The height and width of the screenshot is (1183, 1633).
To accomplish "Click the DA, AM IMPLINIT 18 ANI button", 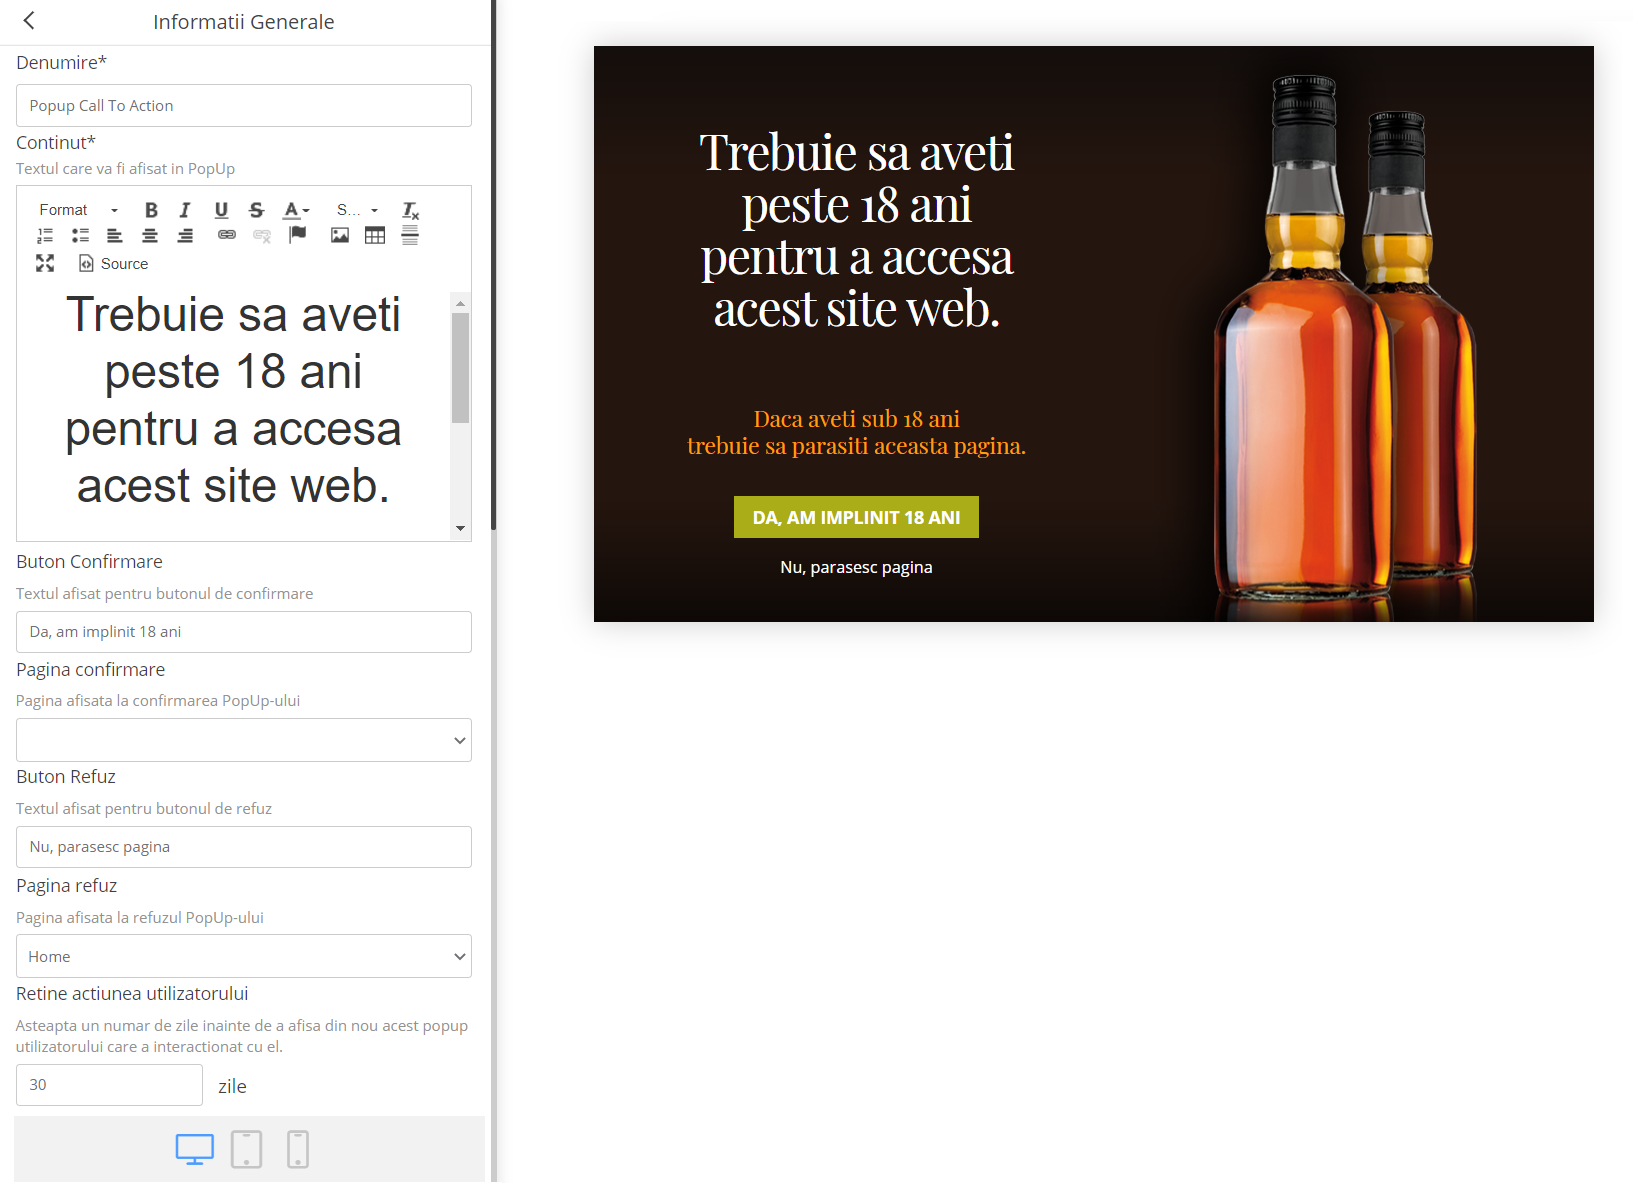I will pos(856,517).
